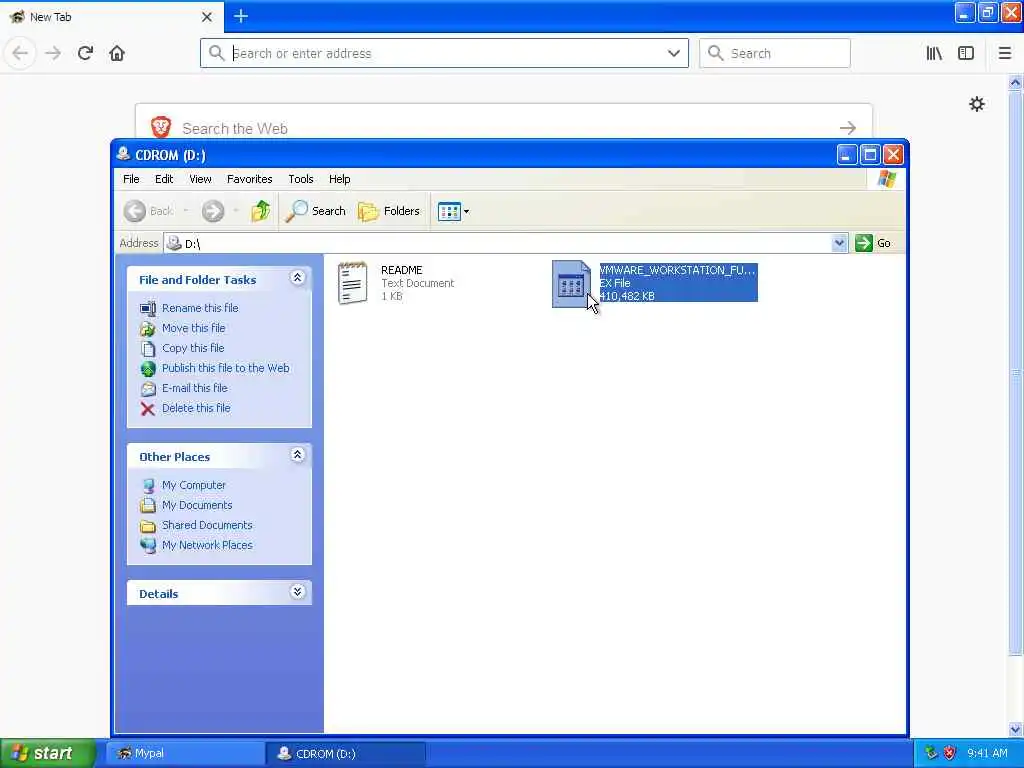
Task: Click the Forward arrow in CDROM Explorer toolbar
Action: point(213,211)
